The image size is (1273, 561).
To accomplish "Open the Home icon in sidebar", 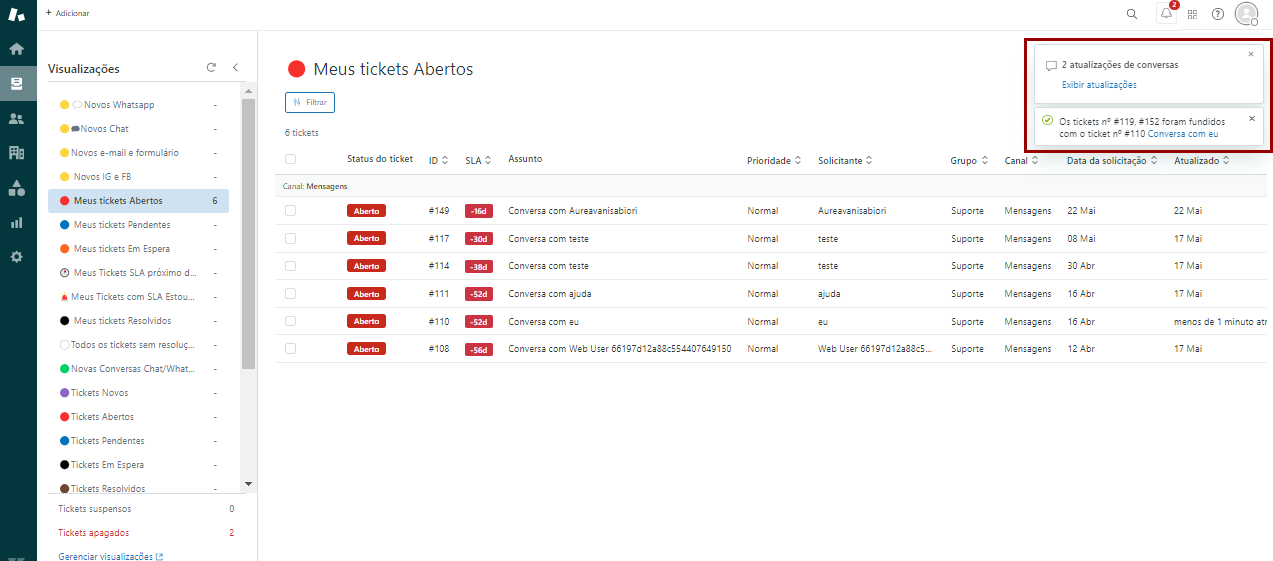I will coord(16,49).
